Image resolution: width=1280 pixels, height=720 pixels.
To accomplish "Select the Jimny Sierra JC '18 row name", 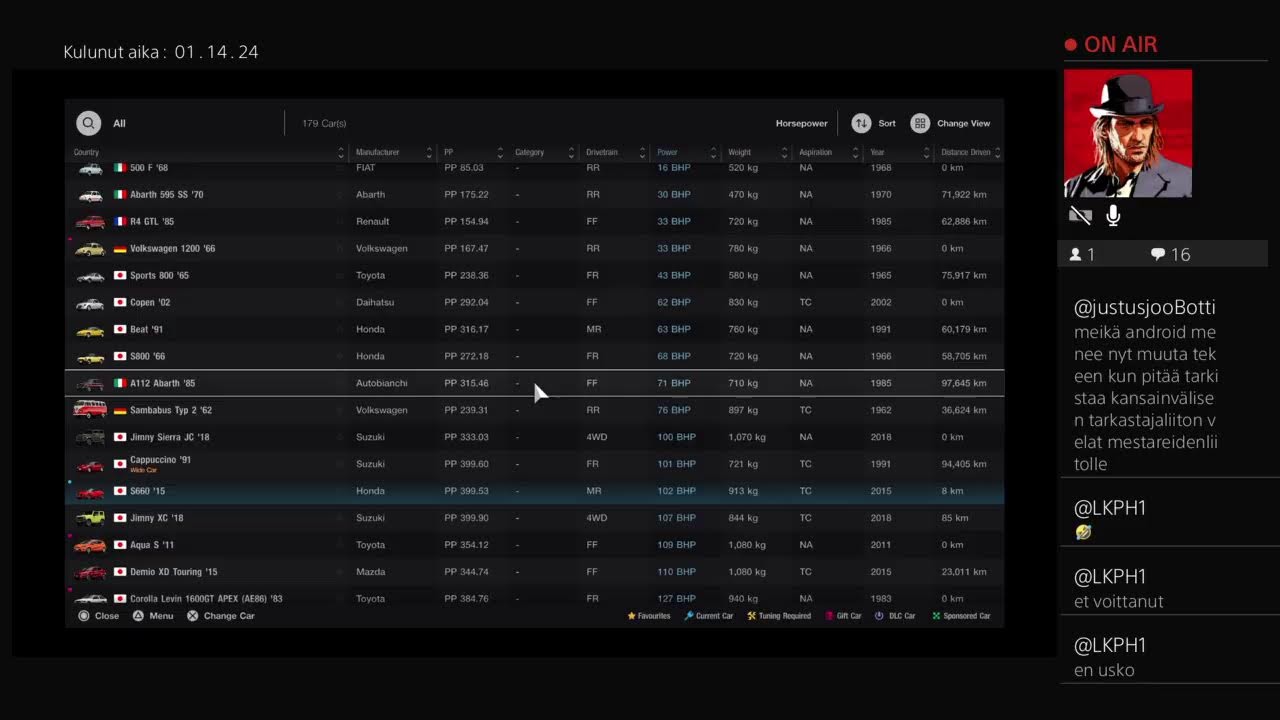I will coord(170,437).
